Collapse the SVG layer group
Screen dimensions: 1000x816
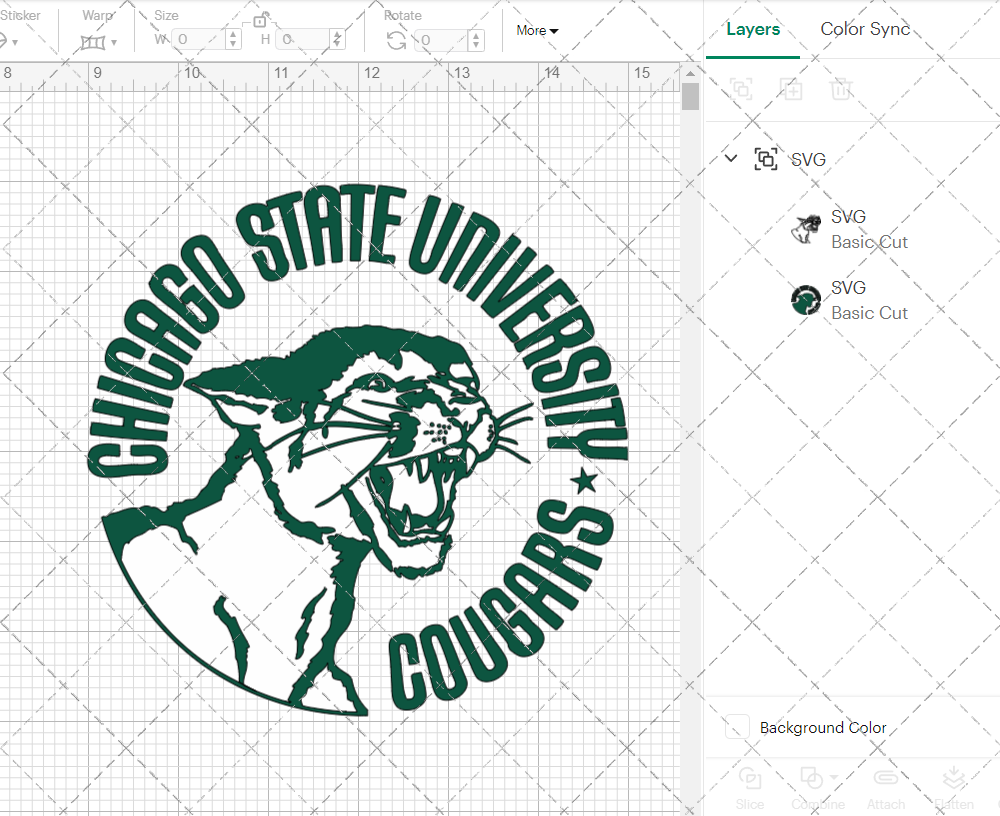tap(730, 158)
